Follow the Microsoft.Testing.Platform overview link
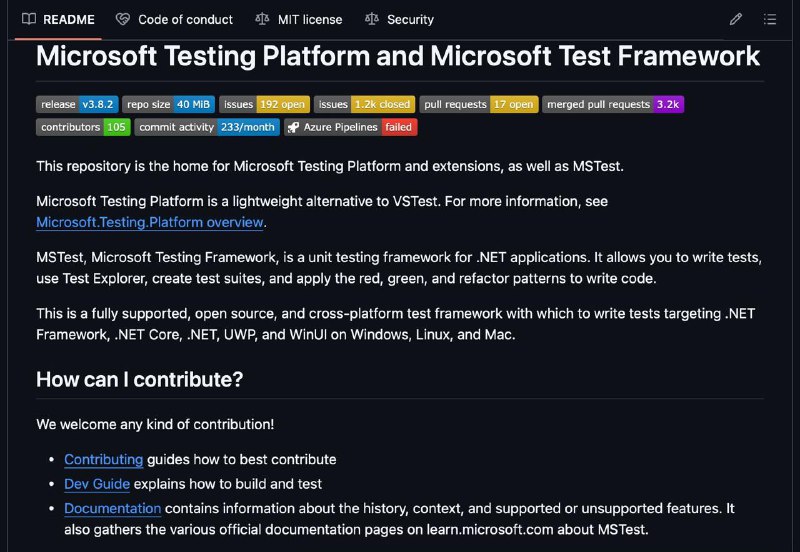 click(149, 222)
